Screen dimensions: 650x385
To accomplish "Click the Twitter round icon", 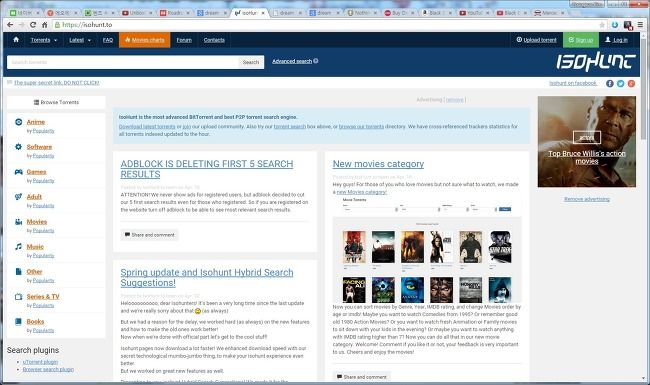I will (x=620, y=83).
